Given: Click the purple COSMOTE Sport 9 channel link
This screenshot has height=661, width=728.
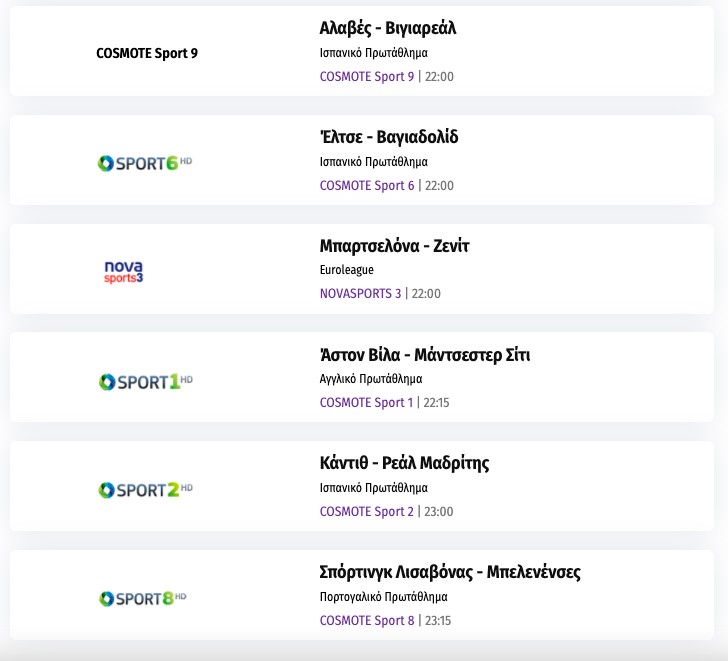Looking at the screenshot, I should [366, 77].
